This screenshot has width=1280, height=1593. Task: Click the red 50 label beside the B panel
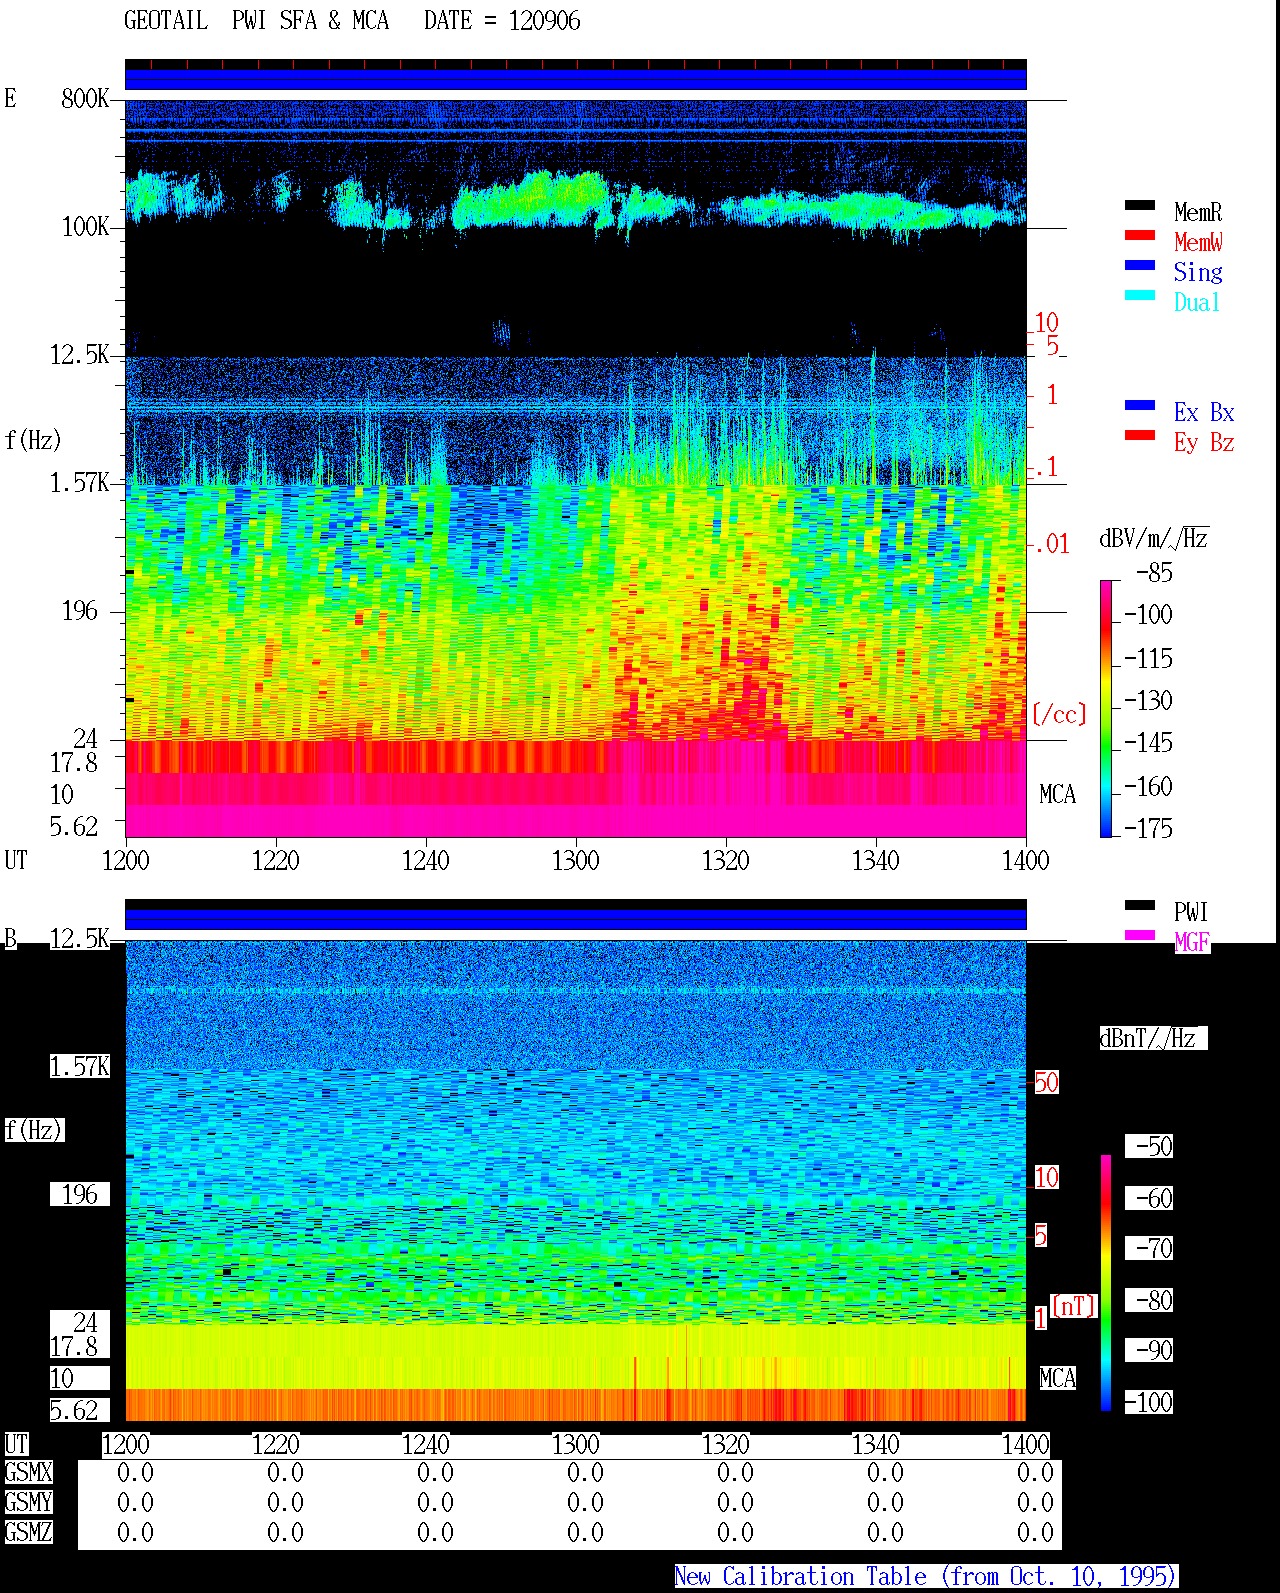coord(1046,1082)
